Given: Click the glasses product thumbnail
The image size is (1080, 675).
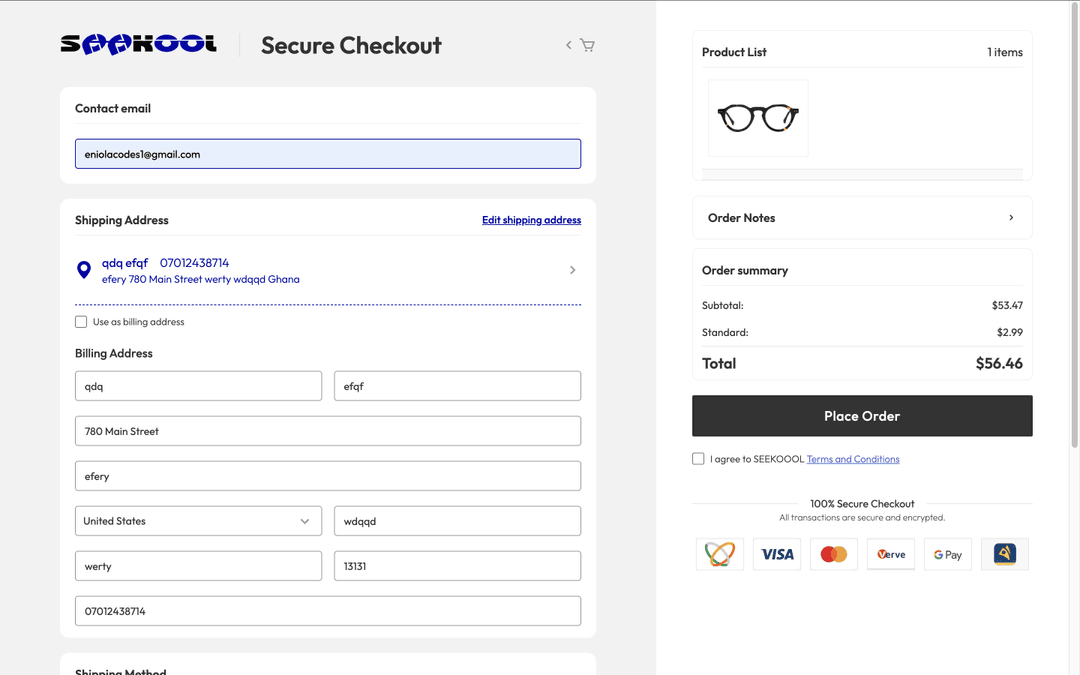Looking at the screenshot, I should [x=758, y=118].
